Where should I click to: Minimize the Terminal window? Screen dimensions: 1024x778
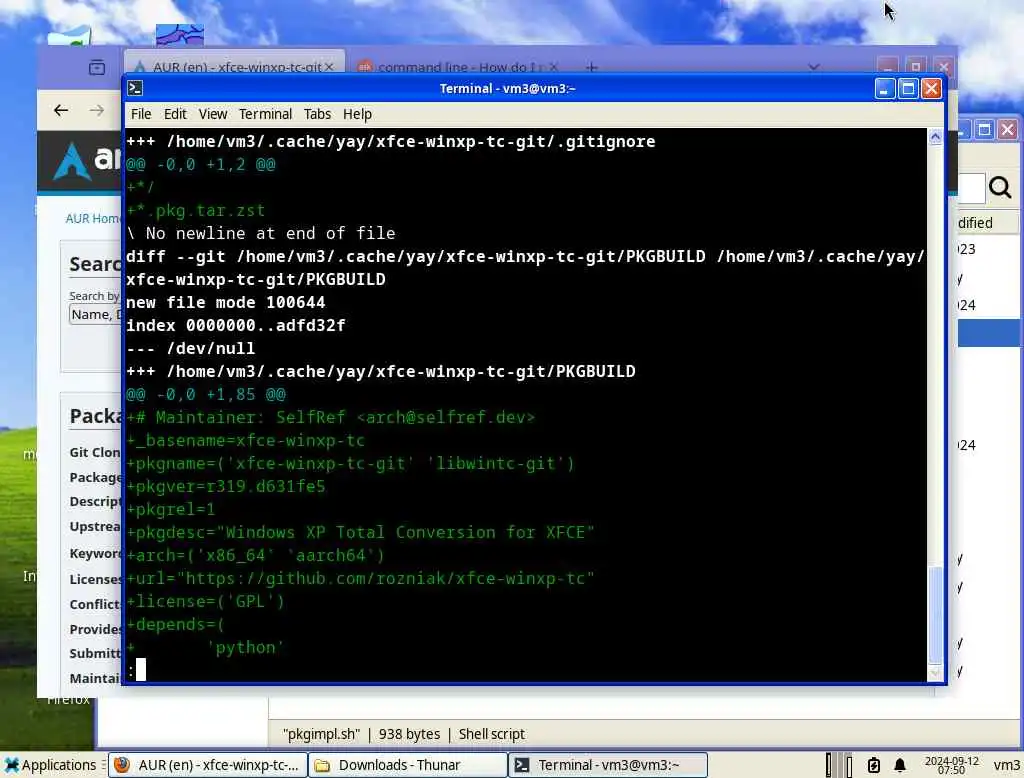coord(884,88)
